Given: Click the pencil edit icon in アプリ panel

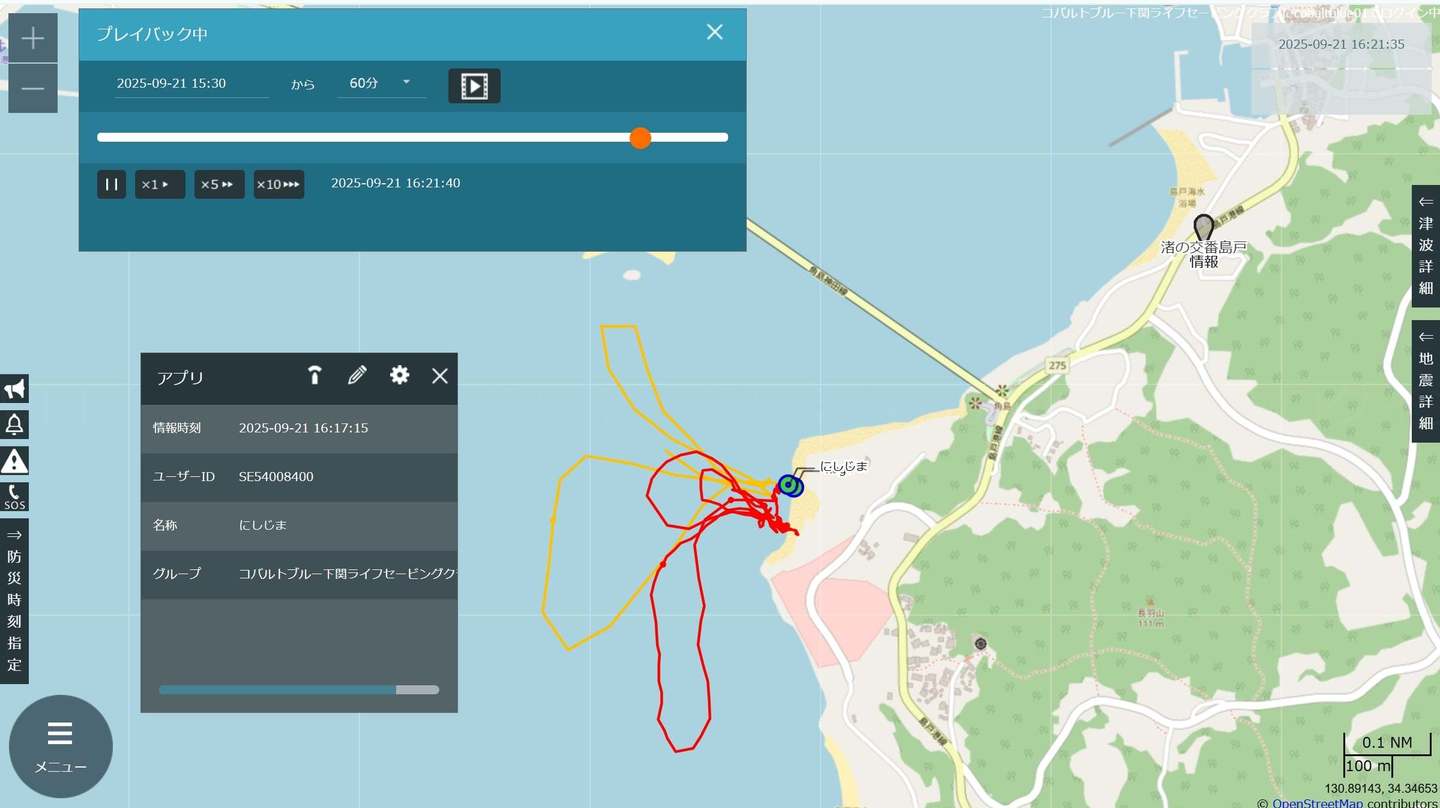Looking at the screenshot, I should tap(357, 376).
